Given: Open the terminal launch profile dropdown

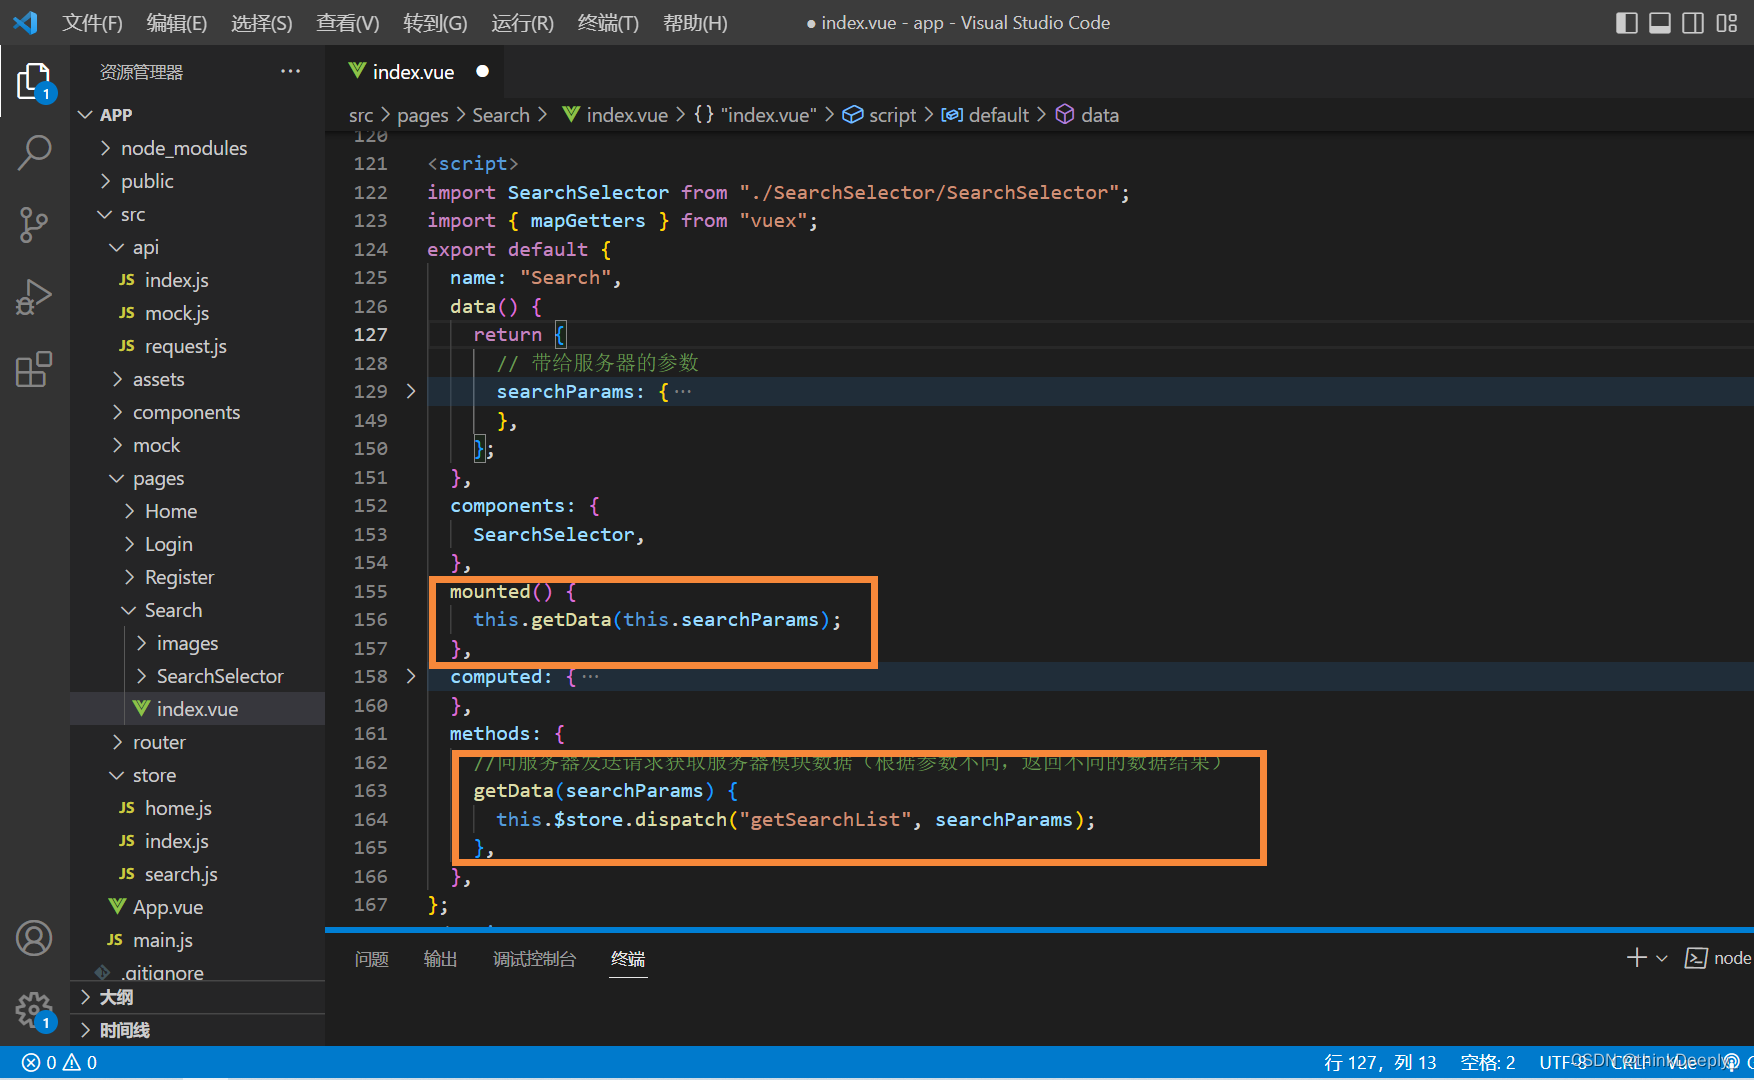Looking at the screenshot, I should click(x=1662, y=958).
